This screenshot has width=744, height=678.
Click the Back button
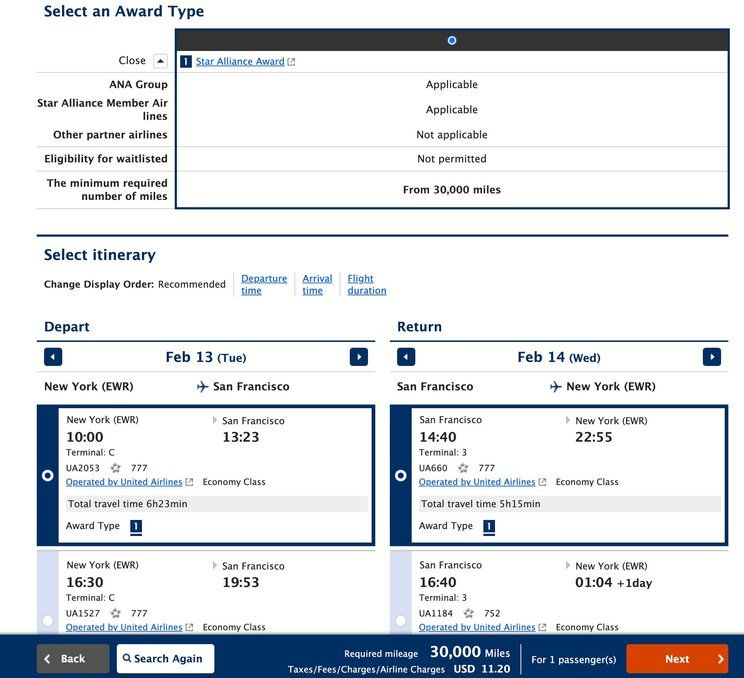point(72,659)
